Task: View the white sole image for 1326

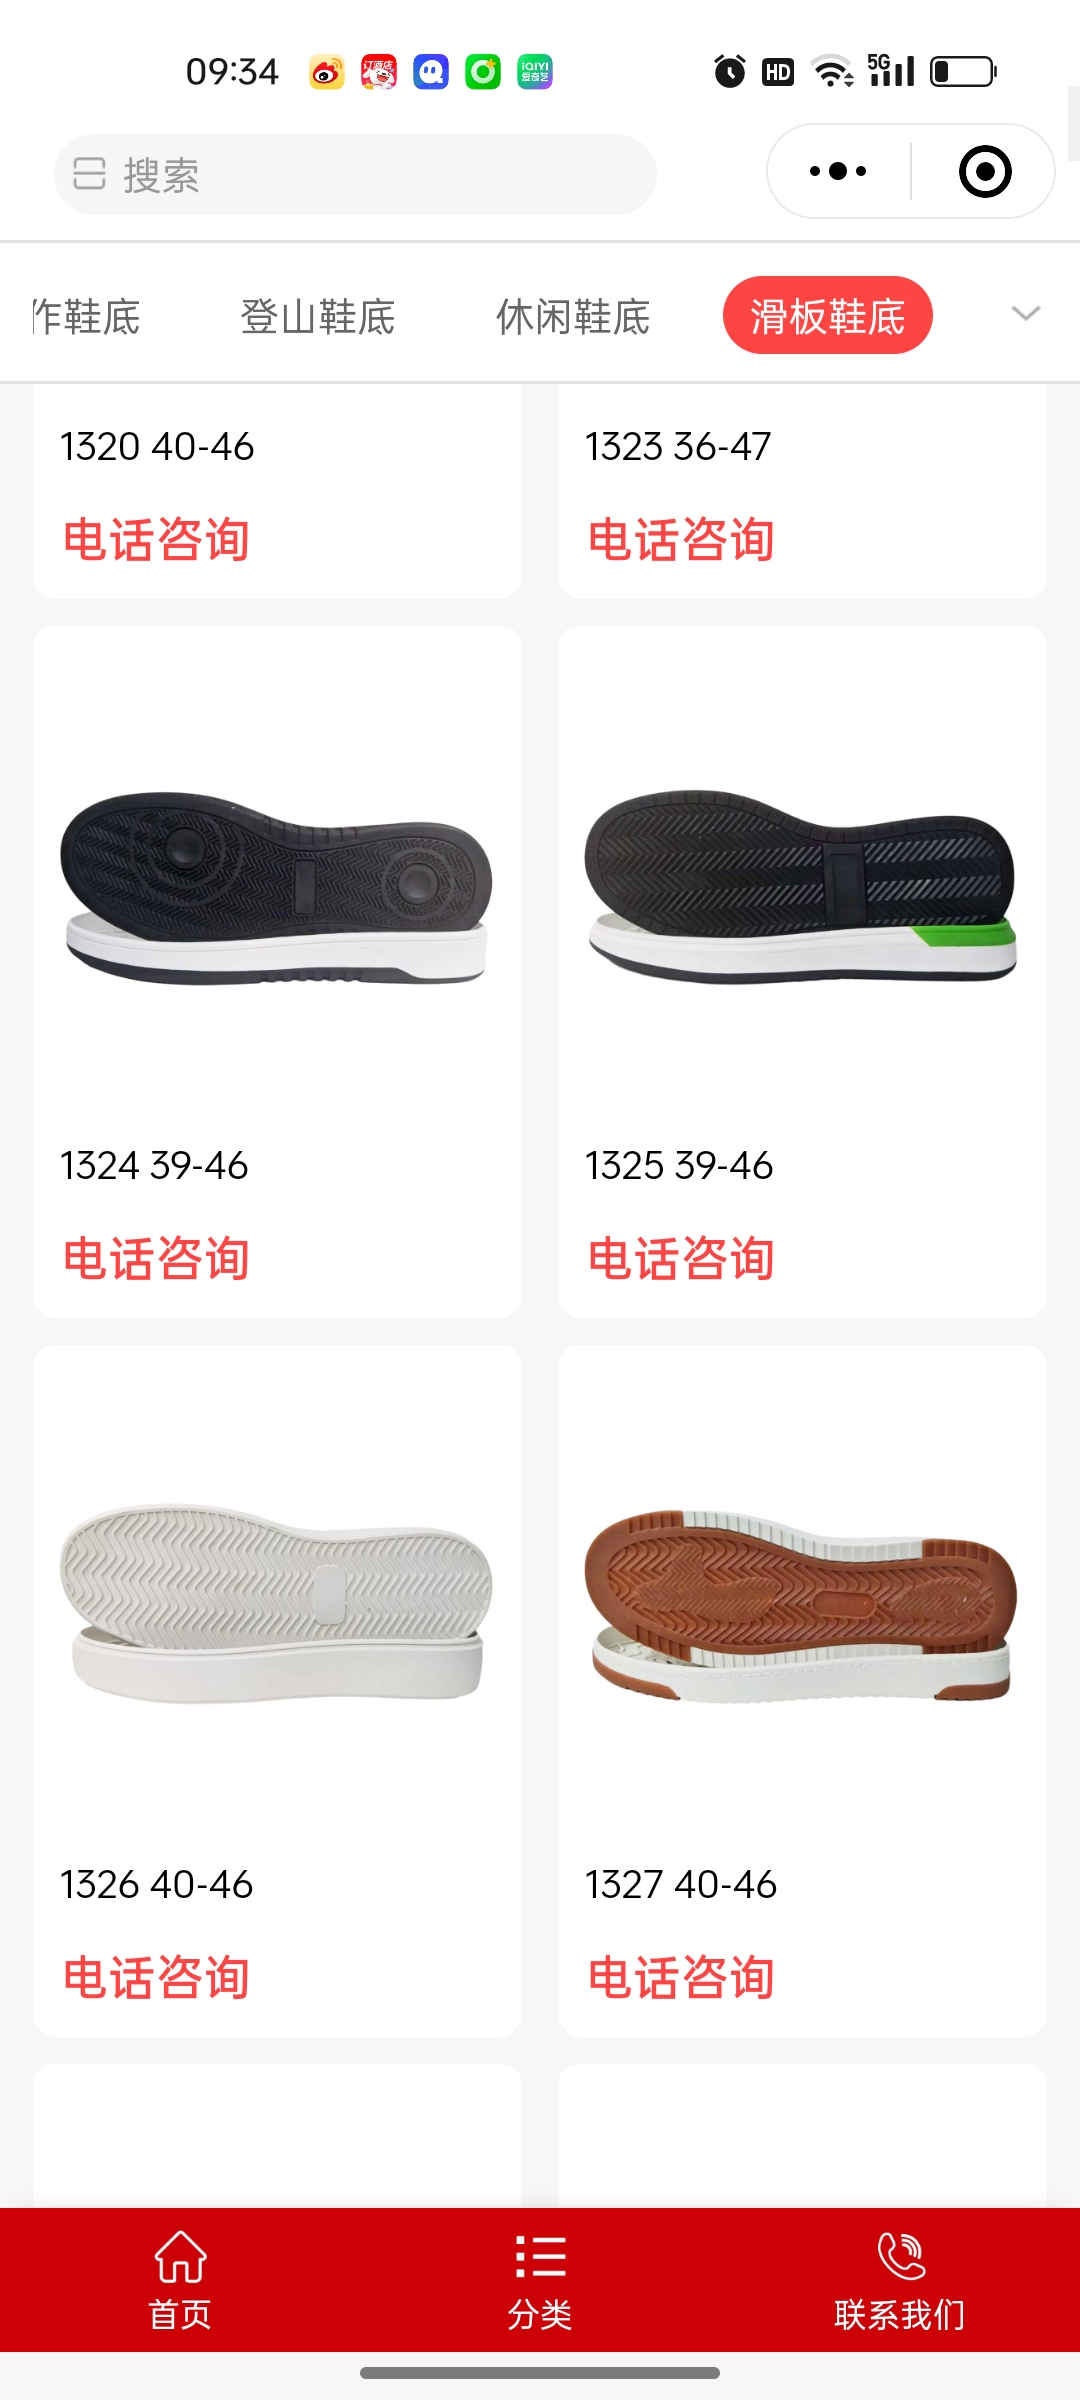Action: click(277, 1604)
